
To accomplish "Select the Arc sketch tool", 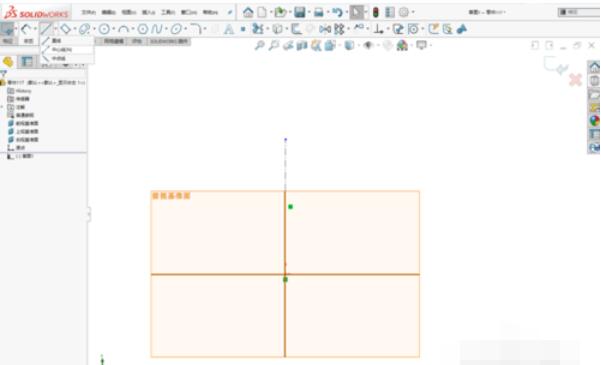I will click(123, 29).
